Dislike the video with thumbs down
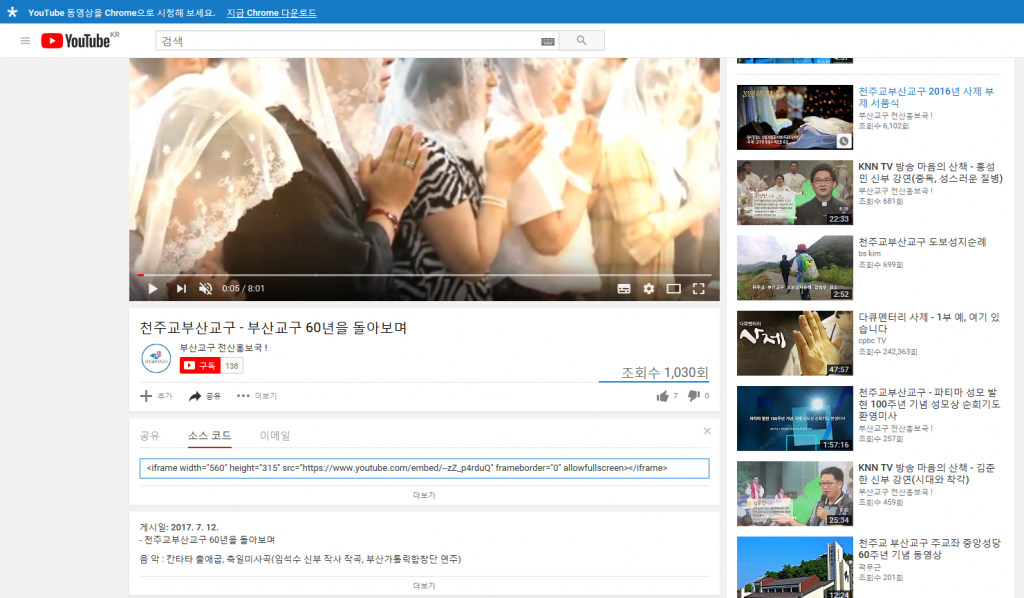Image resolution: width=1024 pixels, height=598 pixels. point(693,396)
